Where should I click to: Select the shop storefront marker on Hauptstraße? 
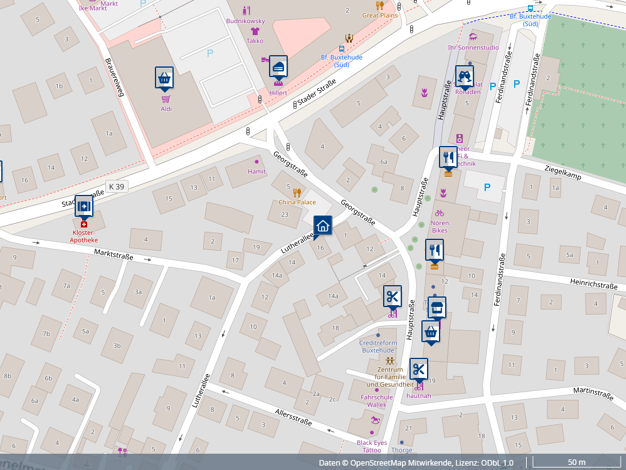pos(436,308)
